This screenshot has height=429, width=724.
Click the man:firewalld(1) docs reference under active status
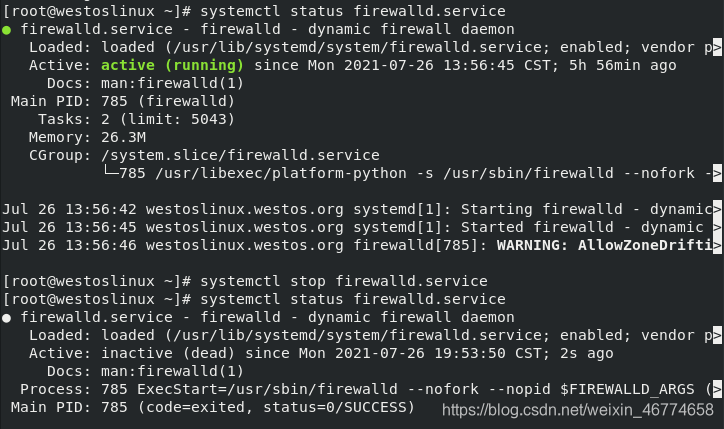[x=172, y=83]
